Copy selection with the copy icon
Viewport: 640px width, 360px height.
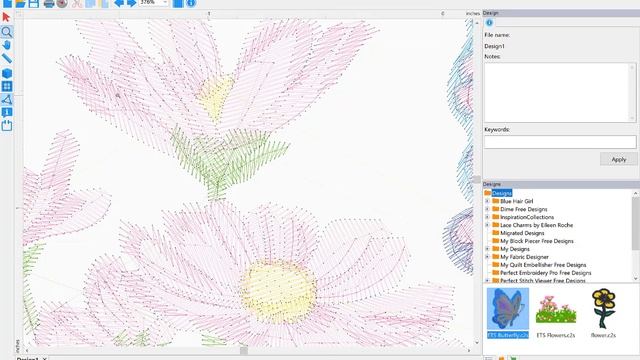(90, 3)
